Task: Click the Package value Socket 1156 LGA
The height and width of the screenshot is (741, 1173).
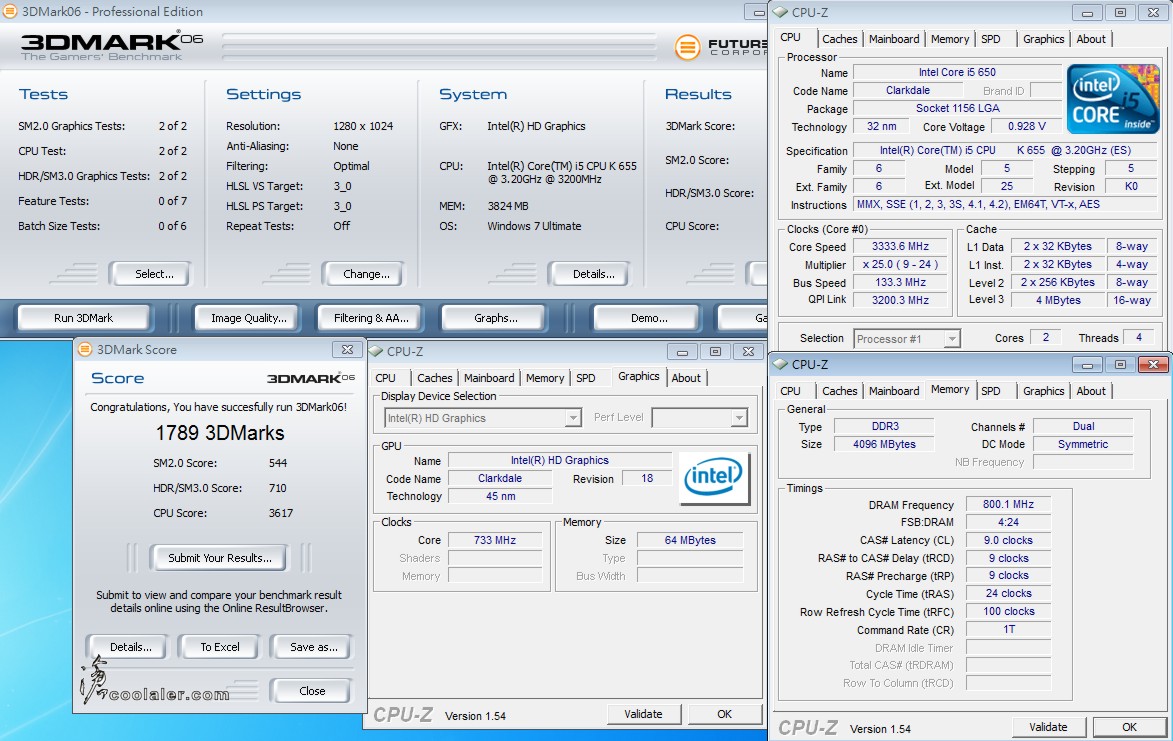Action: (x=957, y=108)
